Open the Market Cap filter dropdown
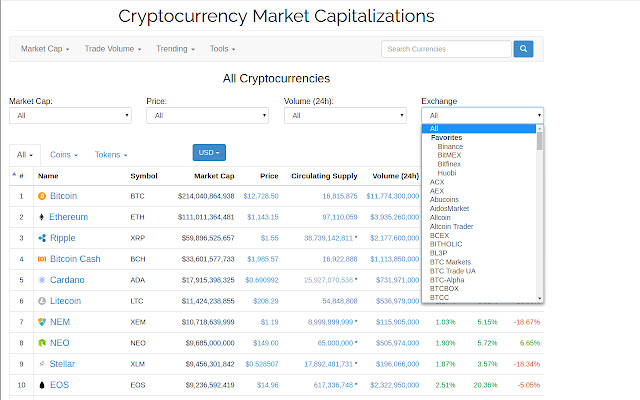 coord(70,116)
